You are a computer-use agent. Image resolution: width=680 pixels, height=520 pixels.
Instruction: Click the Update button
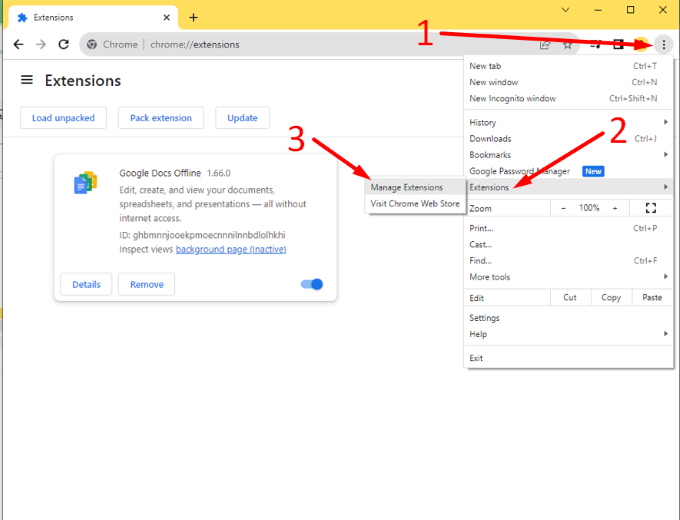point(242,118)
